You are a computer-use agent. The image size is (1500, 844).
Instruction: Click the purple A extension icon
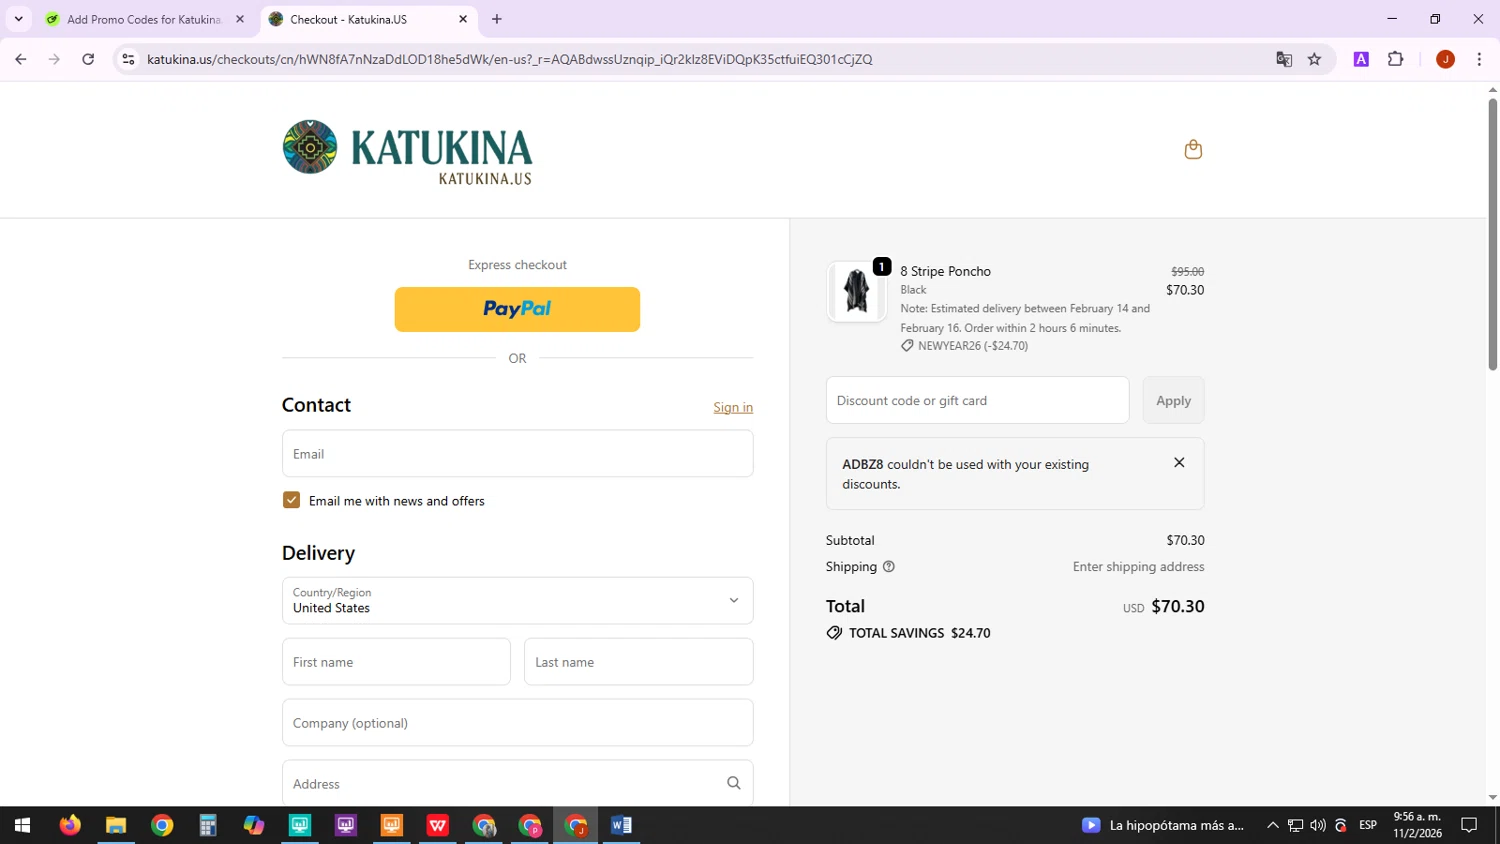1361,59
